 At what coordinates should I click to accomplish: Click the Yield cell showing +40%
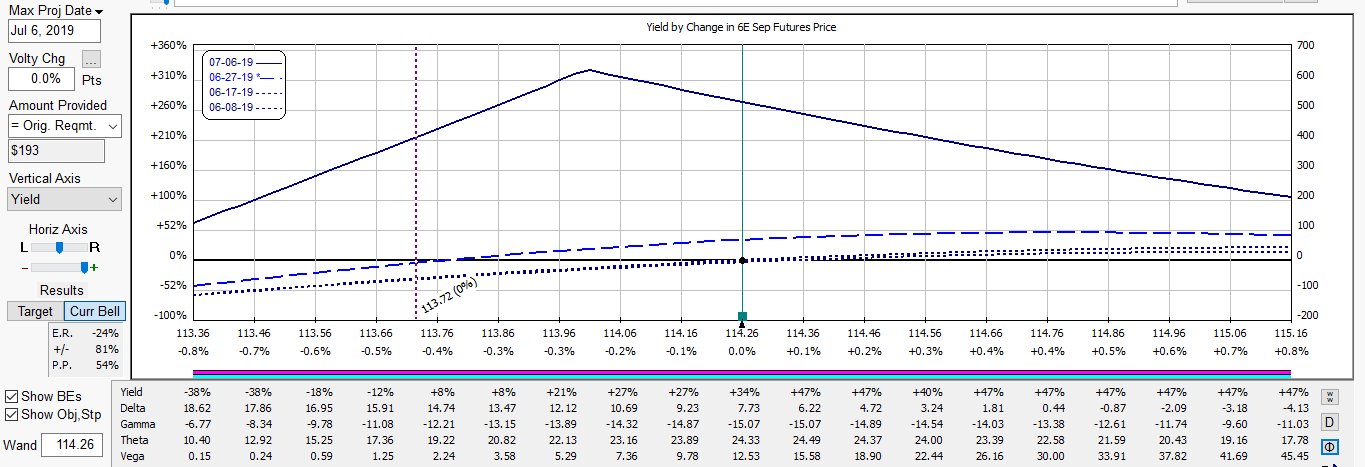coord(928,392)
